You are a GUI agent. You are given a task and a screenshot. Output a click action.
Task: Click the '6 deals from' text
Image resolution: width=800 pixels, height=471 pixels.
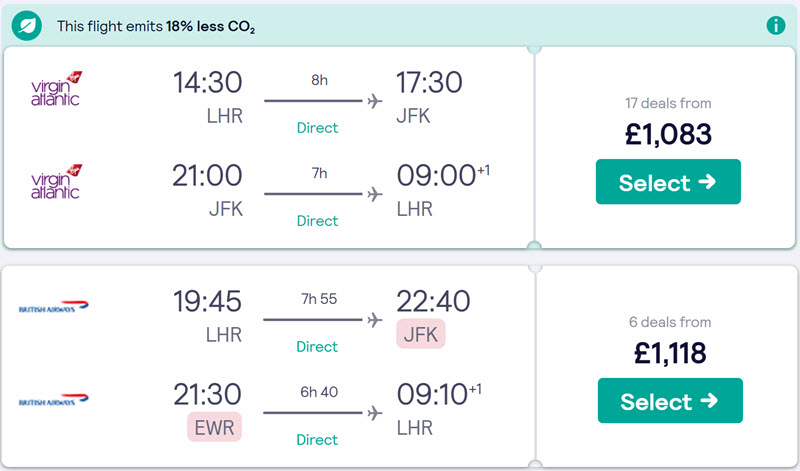(670, 322)
